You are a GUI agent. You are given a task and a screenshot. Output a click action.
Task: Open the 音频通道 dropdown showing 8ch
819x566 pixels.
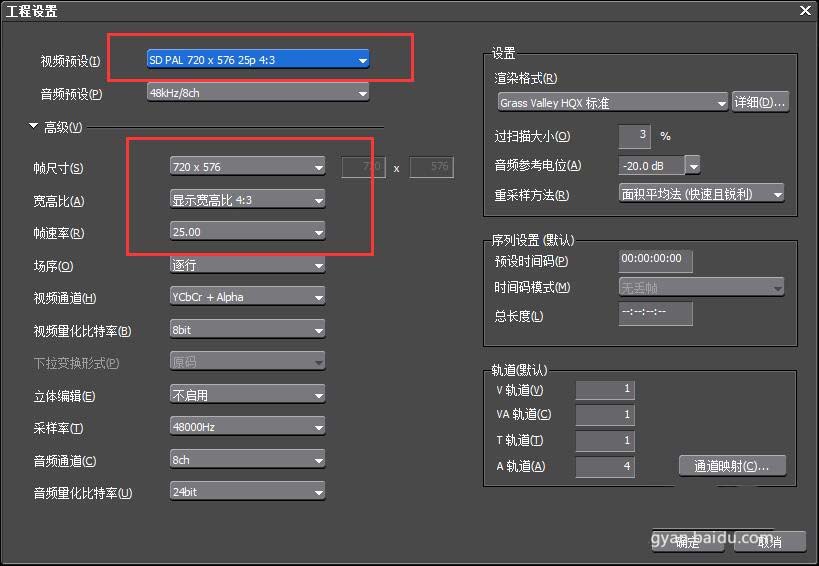coord(247,460)
